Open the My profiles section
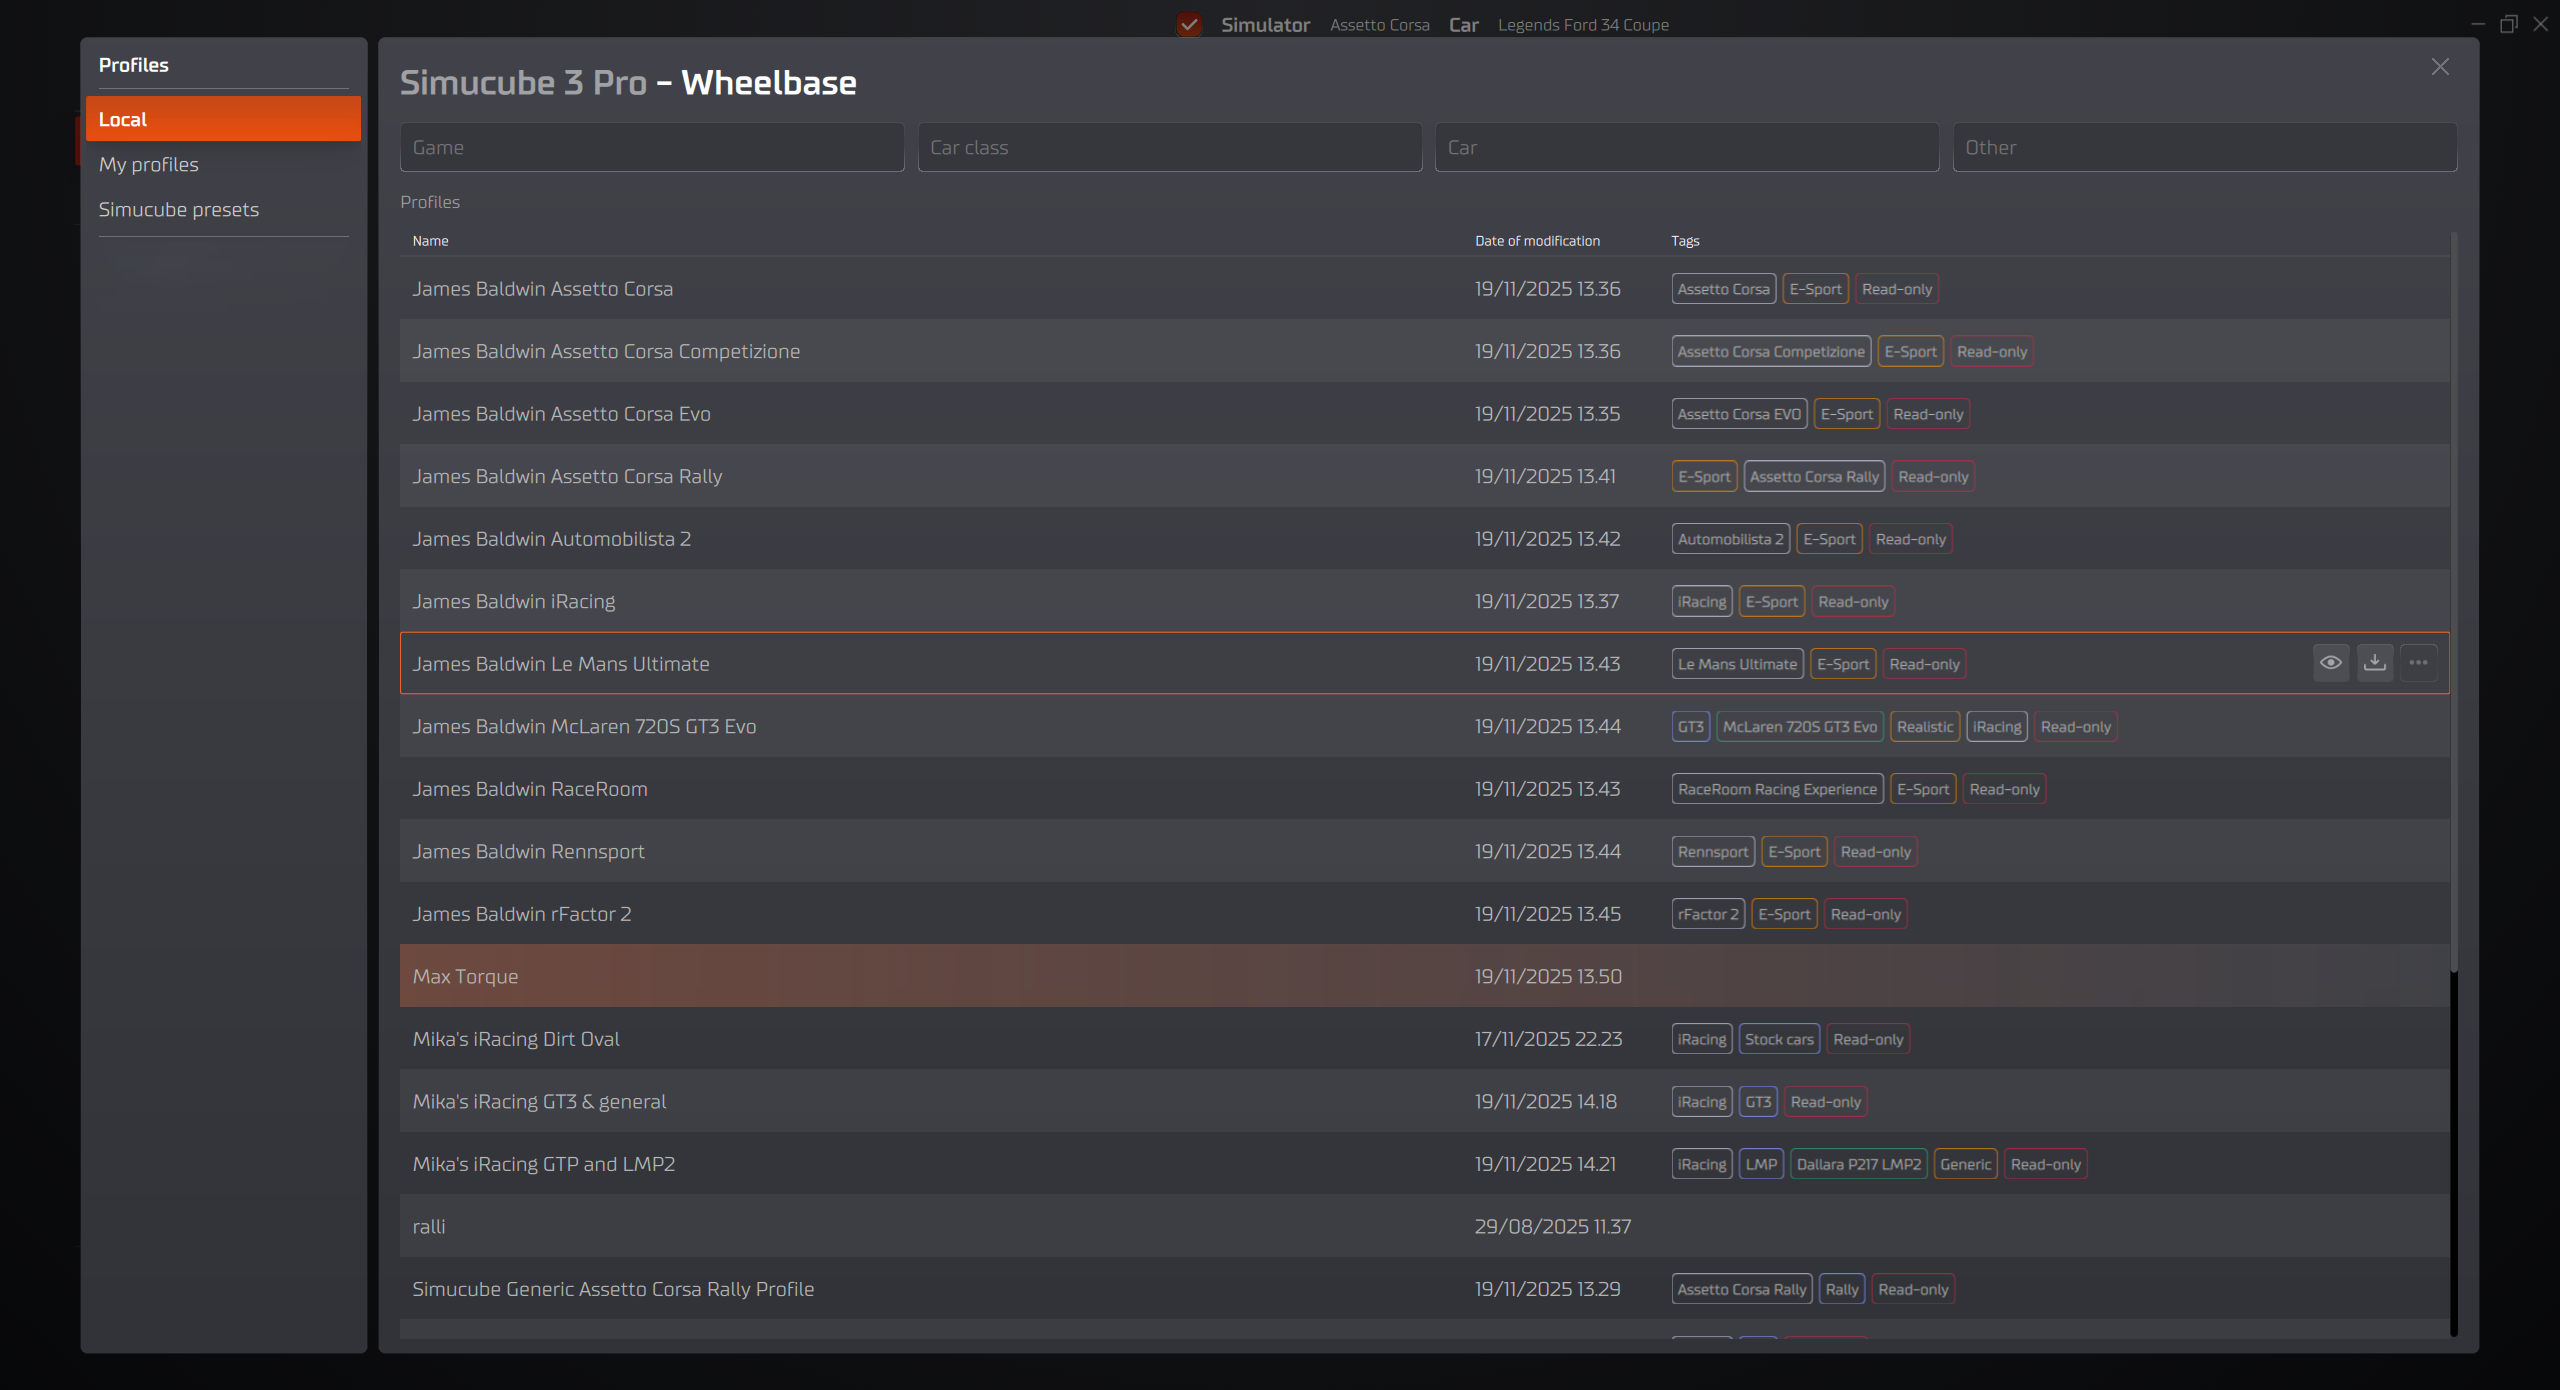2560x1390 pixels. pos(148,164)
